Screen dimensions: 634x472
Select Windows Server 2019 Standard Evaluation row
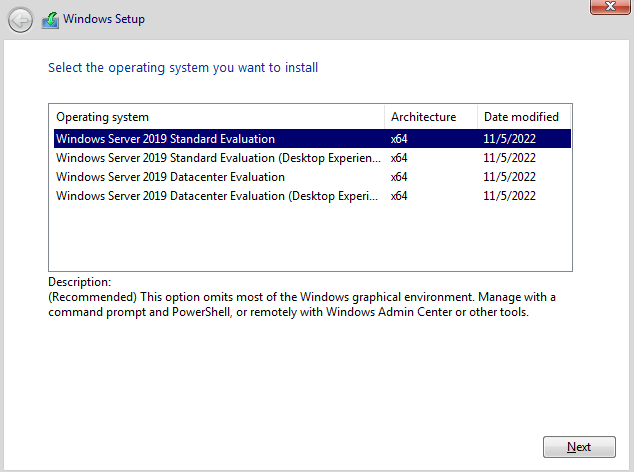[x=312, y=139]
